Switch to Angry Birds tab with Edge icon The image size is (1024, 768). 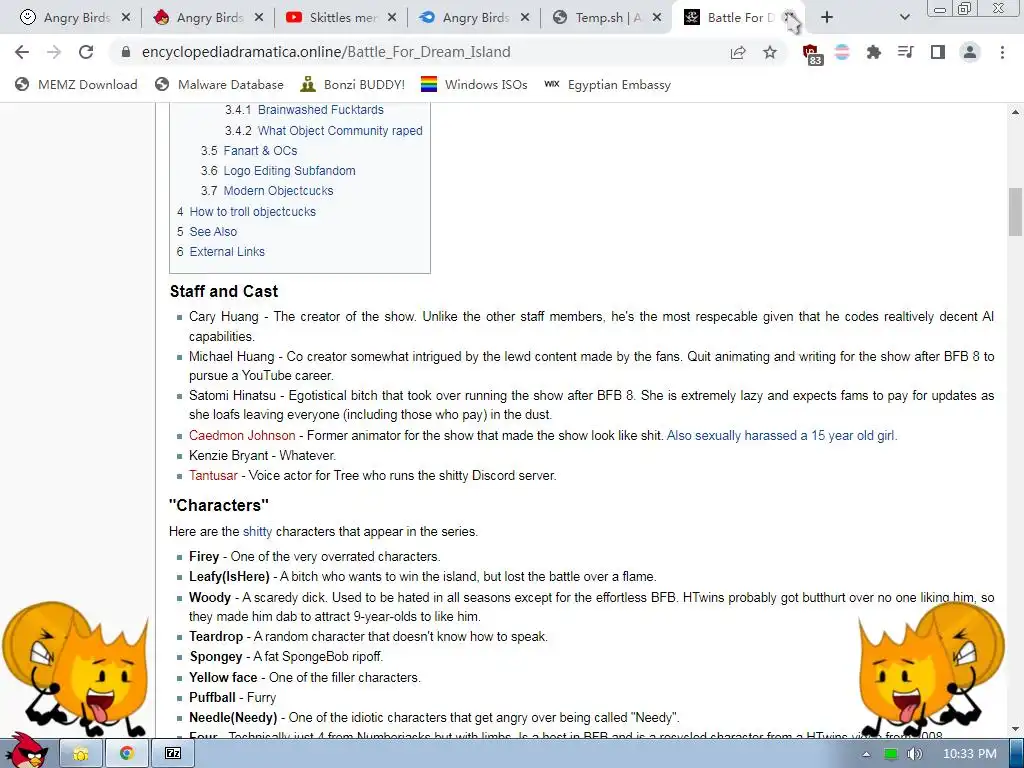click(x=474, y=18)
